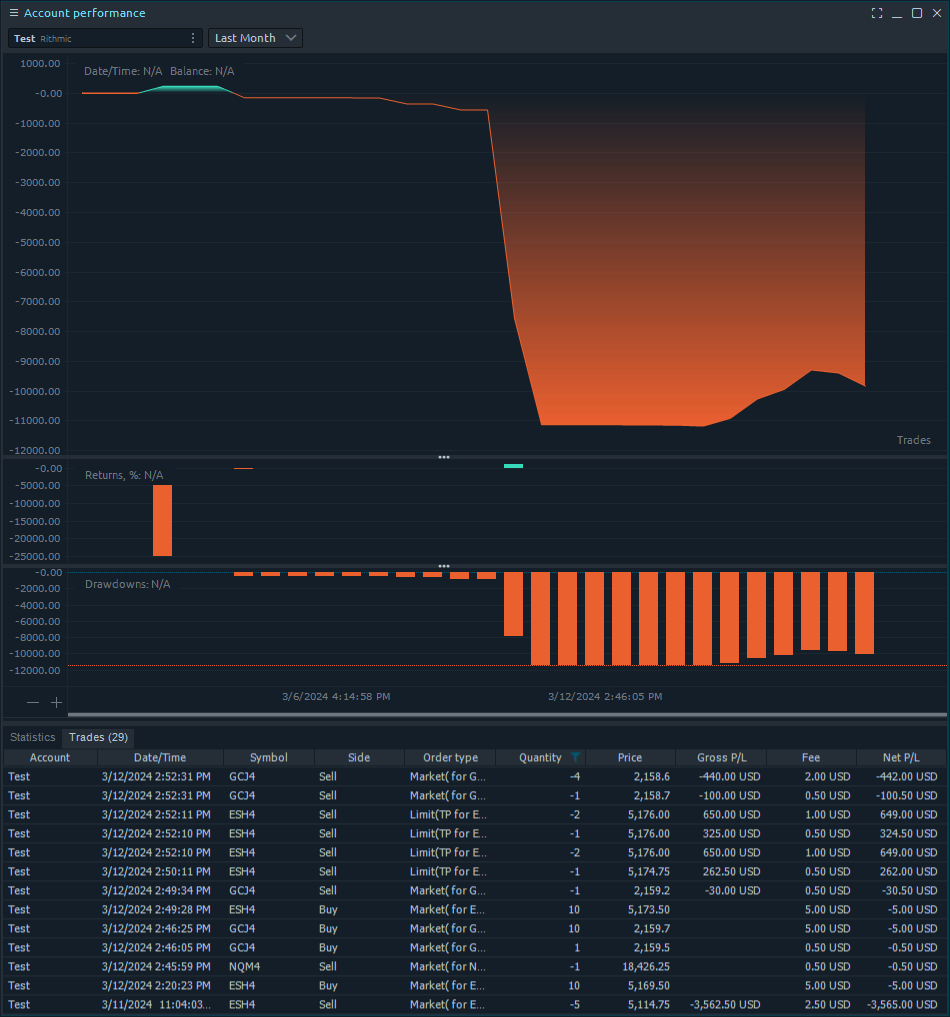This screenshot has height=1017, width=950.
Task: Toggle sorting on the Gross P/L column
Action: pyautogui.click(x=721, y=758)
